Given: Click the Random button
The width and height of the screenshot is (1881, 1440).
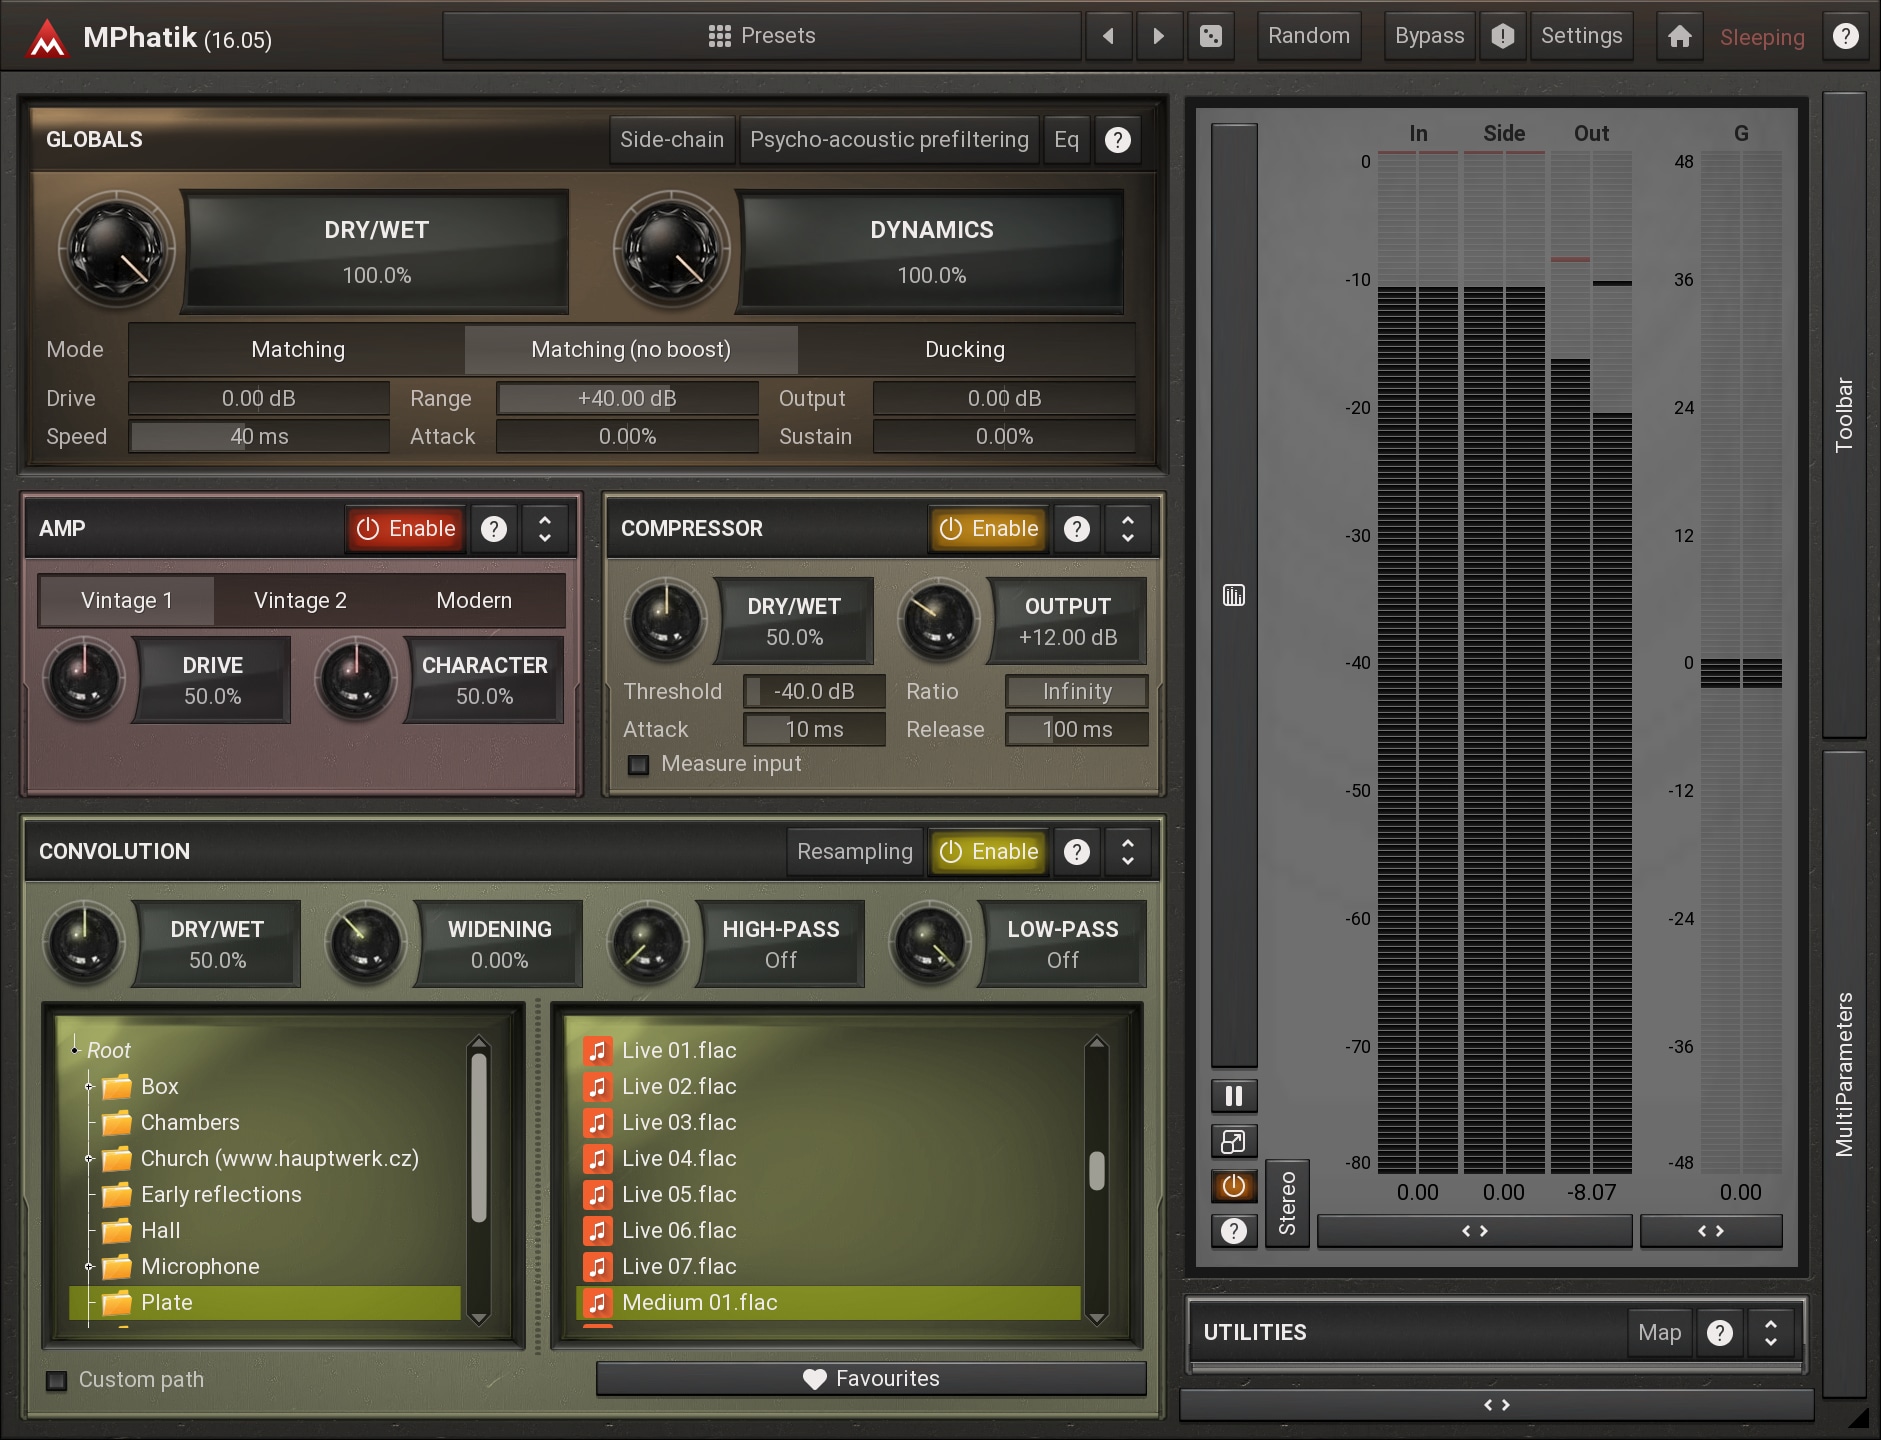Looking at the screenshot, I should point(1308,36).
